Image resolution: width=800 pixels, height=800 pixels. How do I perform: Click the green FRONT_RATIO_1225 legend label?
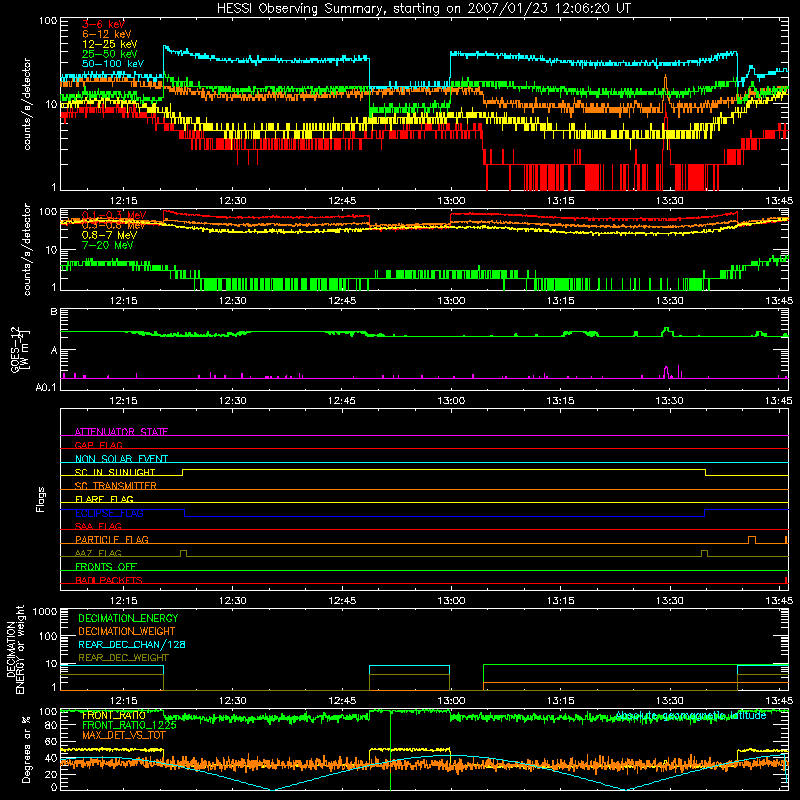coord(129,725)
